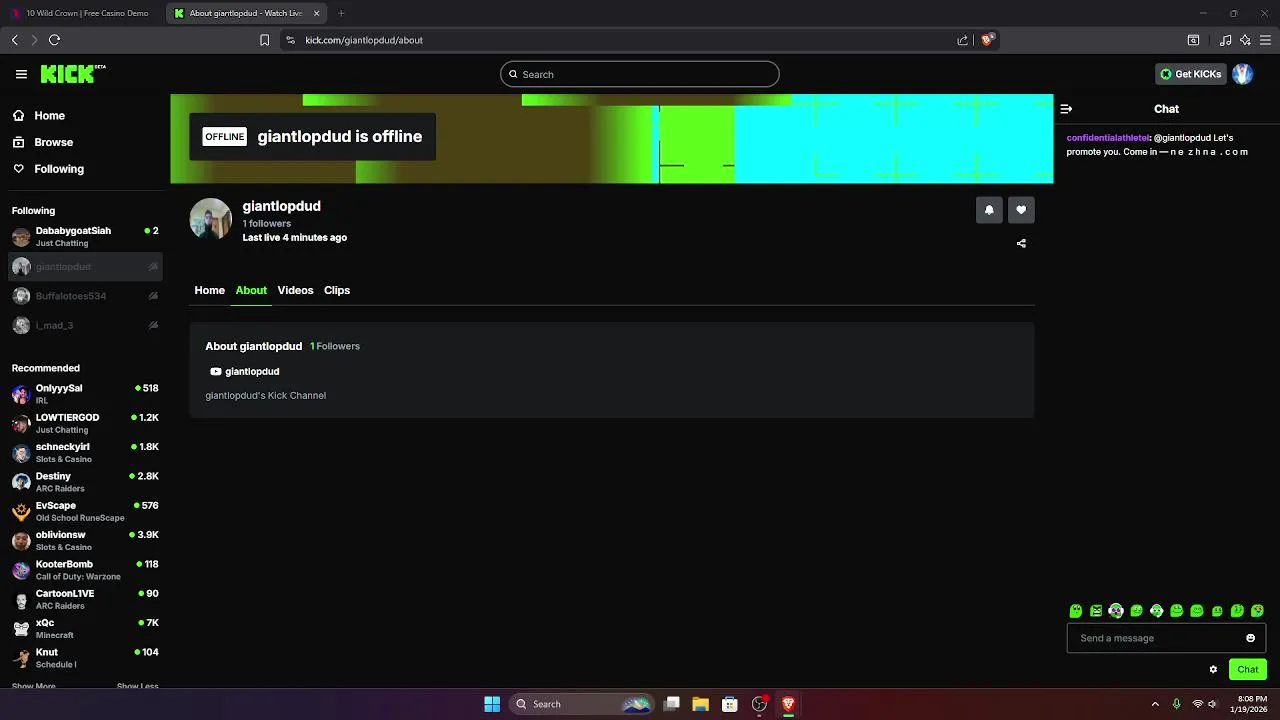Image resolution: width=1280 pixels, height=720 pixels.
Task: Click the last heart-eyes emote in chat
Action: click(1257, 611)
